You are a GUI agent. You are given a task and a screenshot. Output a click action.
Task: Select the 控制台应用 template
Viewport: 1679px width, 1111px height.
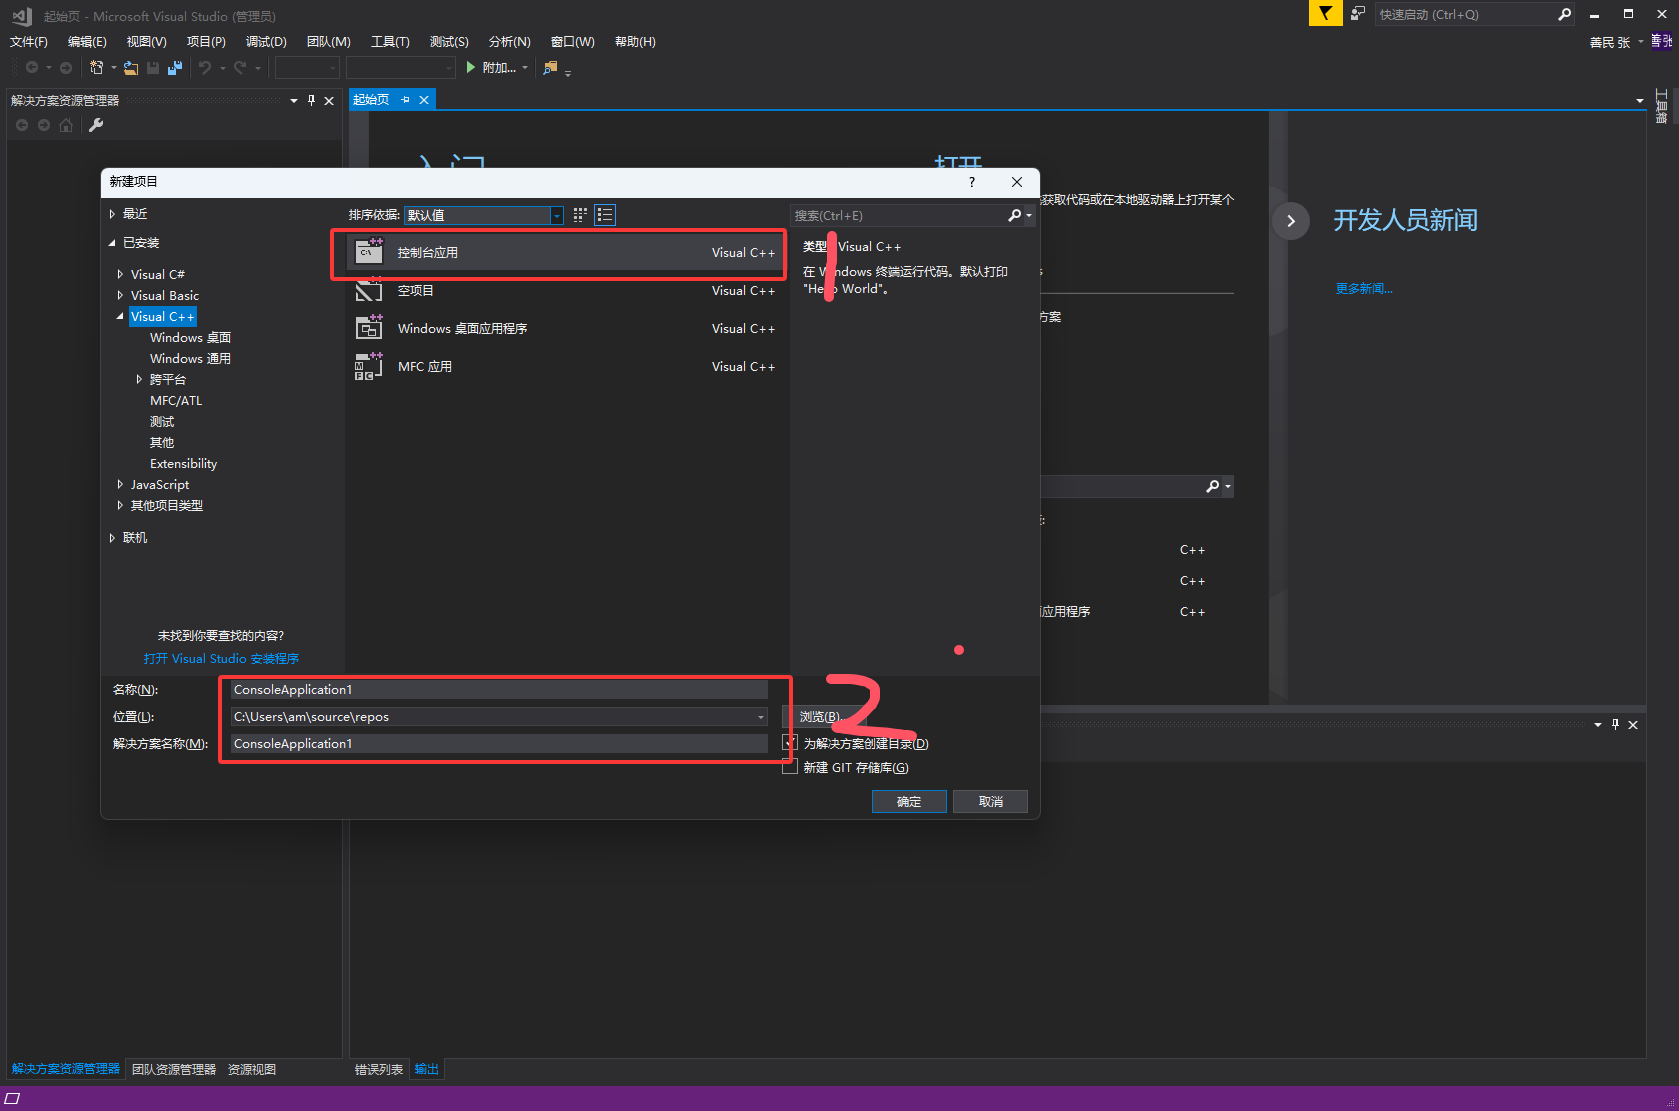[x=565, y=253]
